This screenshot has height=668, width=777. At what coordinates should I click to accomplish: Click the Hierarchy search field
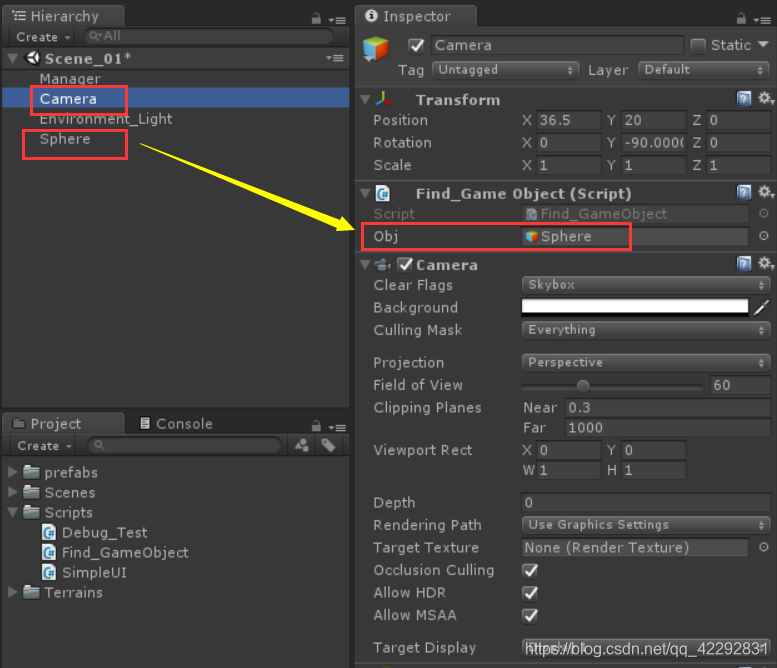tap(209, 36)
